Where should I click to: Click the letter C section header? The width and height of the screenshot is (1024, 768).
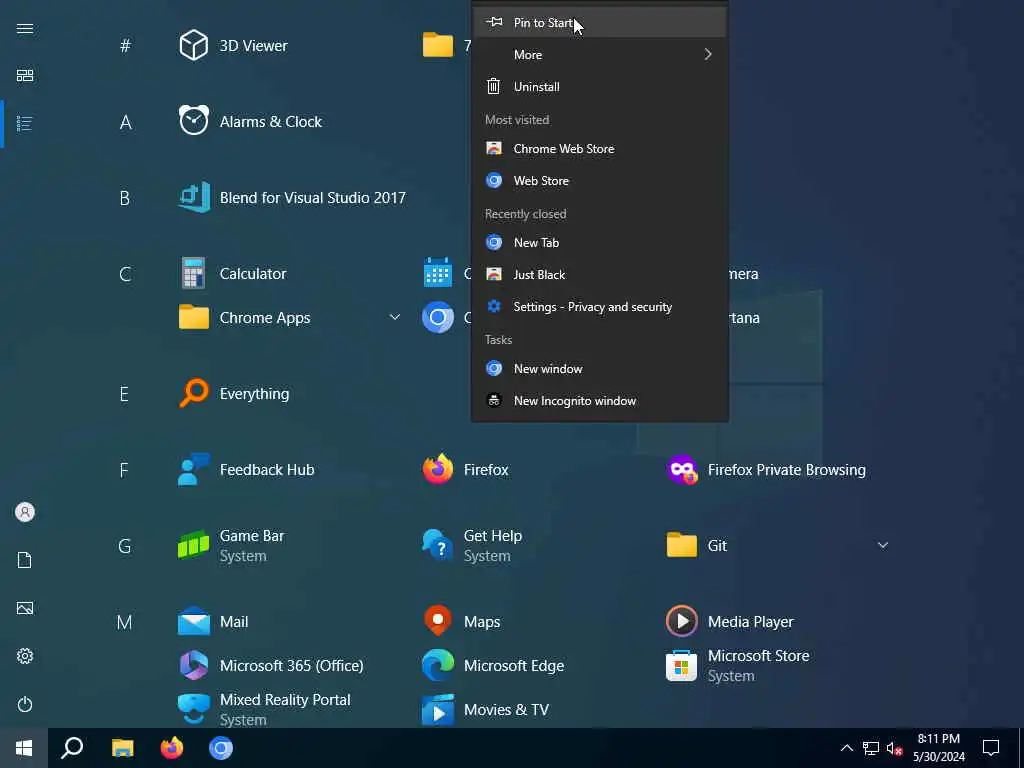click(x=125, y=274)
